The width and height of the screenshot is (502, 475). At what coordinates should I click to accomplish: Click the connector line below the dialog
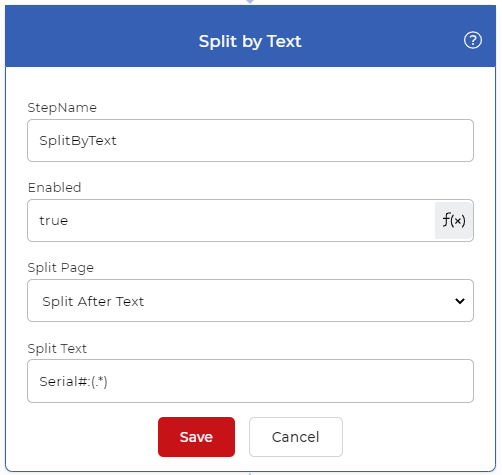(250, 474)
